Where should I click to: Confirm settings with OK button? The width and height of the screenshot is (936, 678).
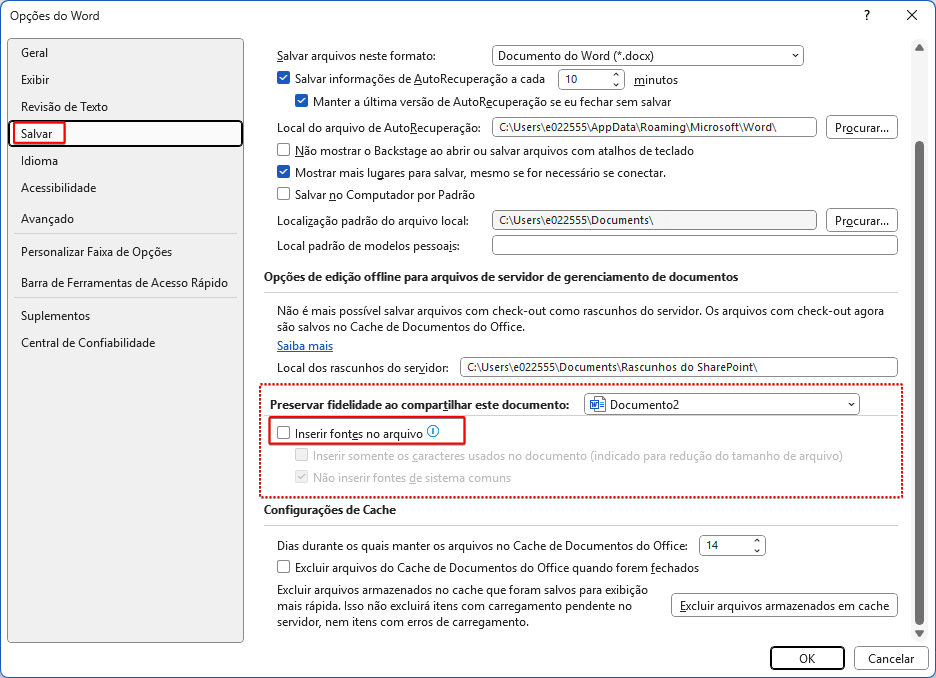point(807,658)
